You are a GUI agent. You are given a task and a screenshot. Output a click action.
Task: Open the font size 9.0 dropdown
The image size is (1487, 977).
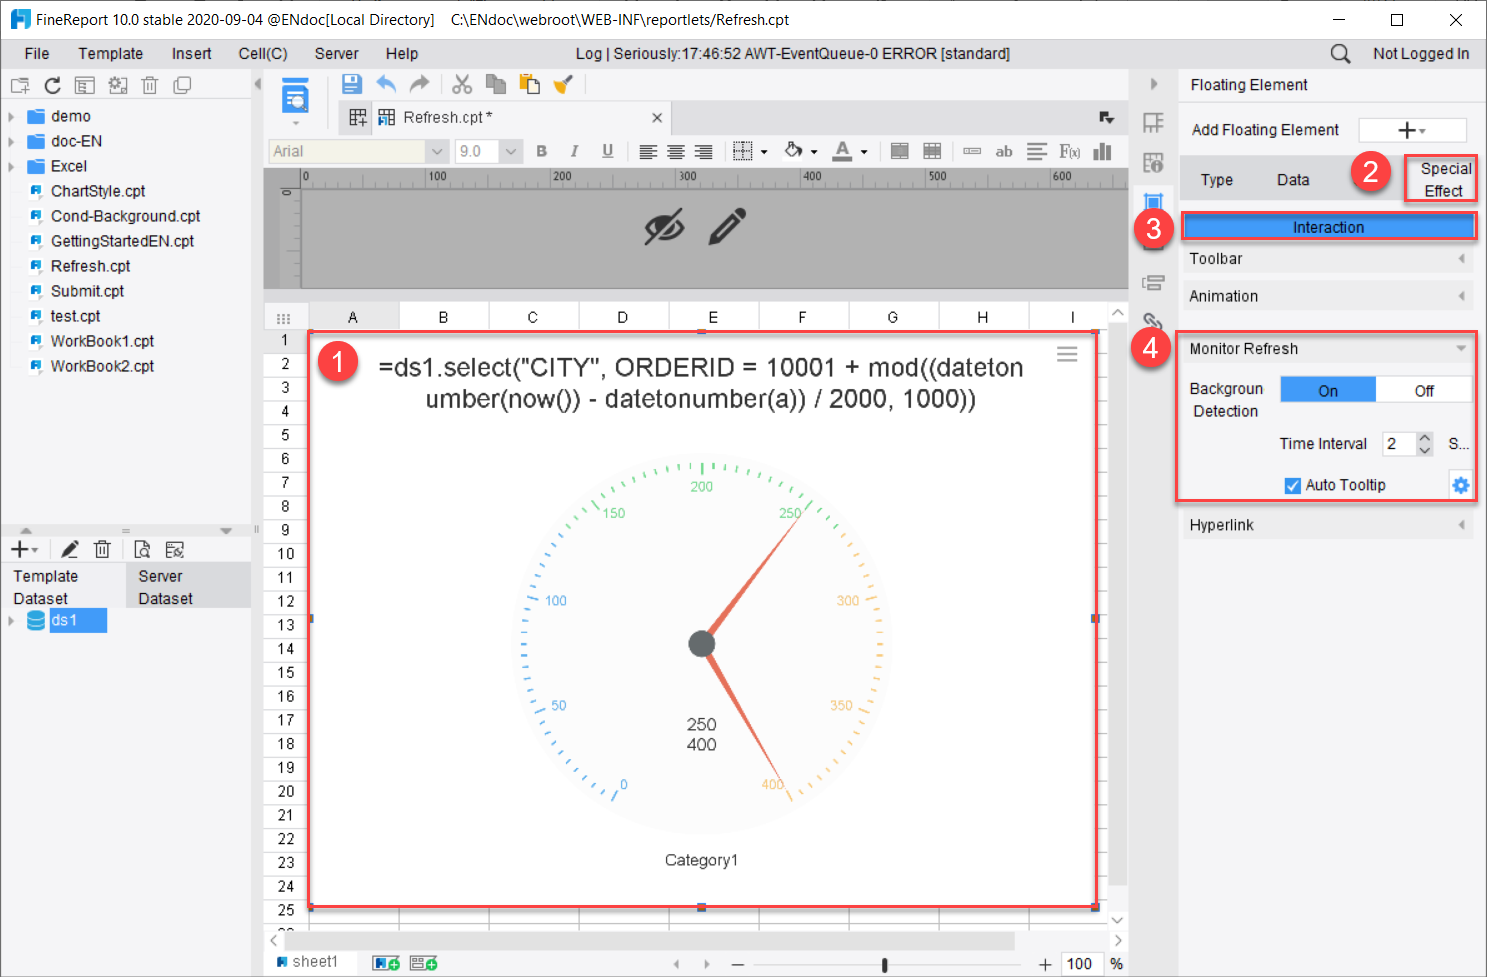511,151
